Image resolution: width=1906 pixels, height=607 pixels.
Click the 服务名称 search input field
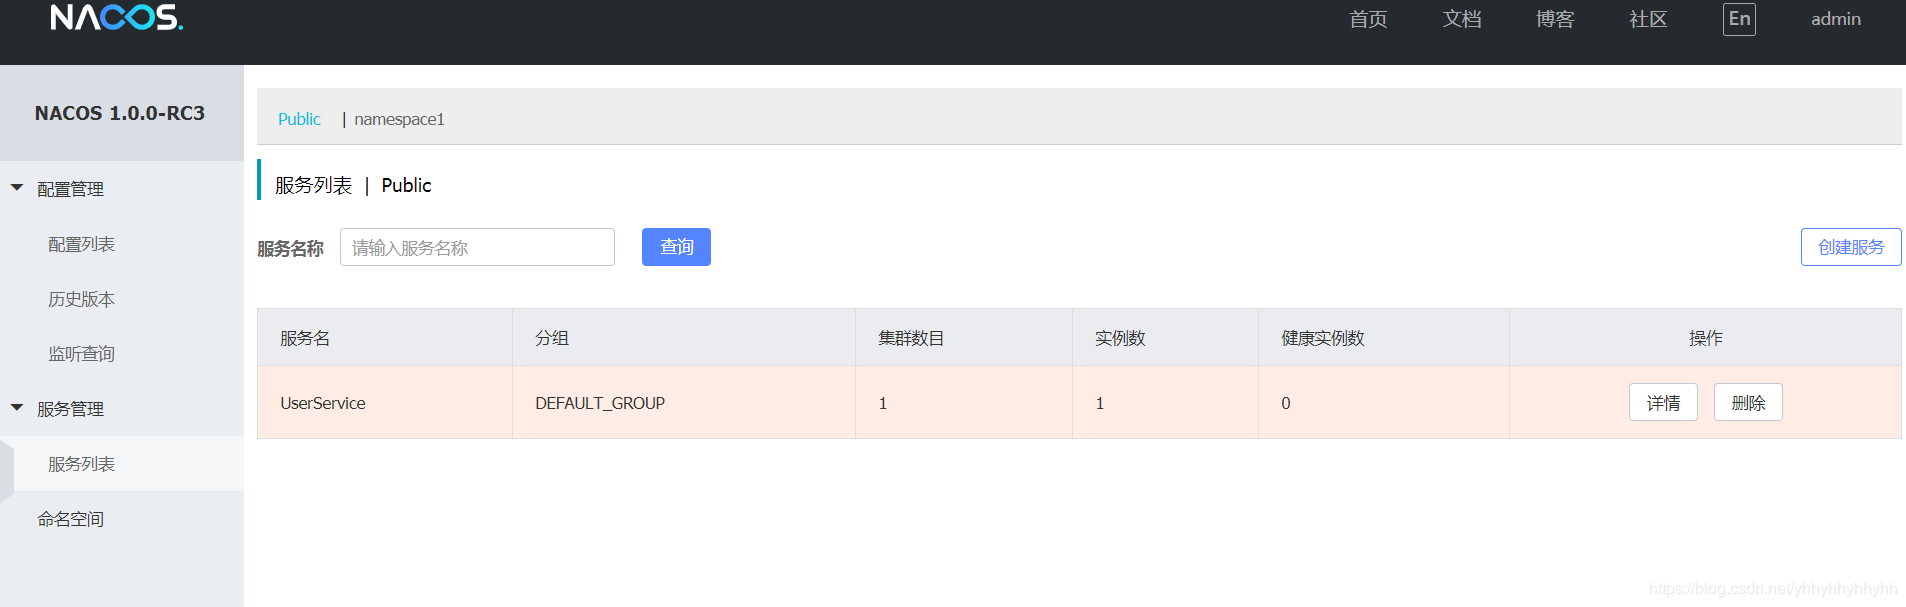click(477, 247)
